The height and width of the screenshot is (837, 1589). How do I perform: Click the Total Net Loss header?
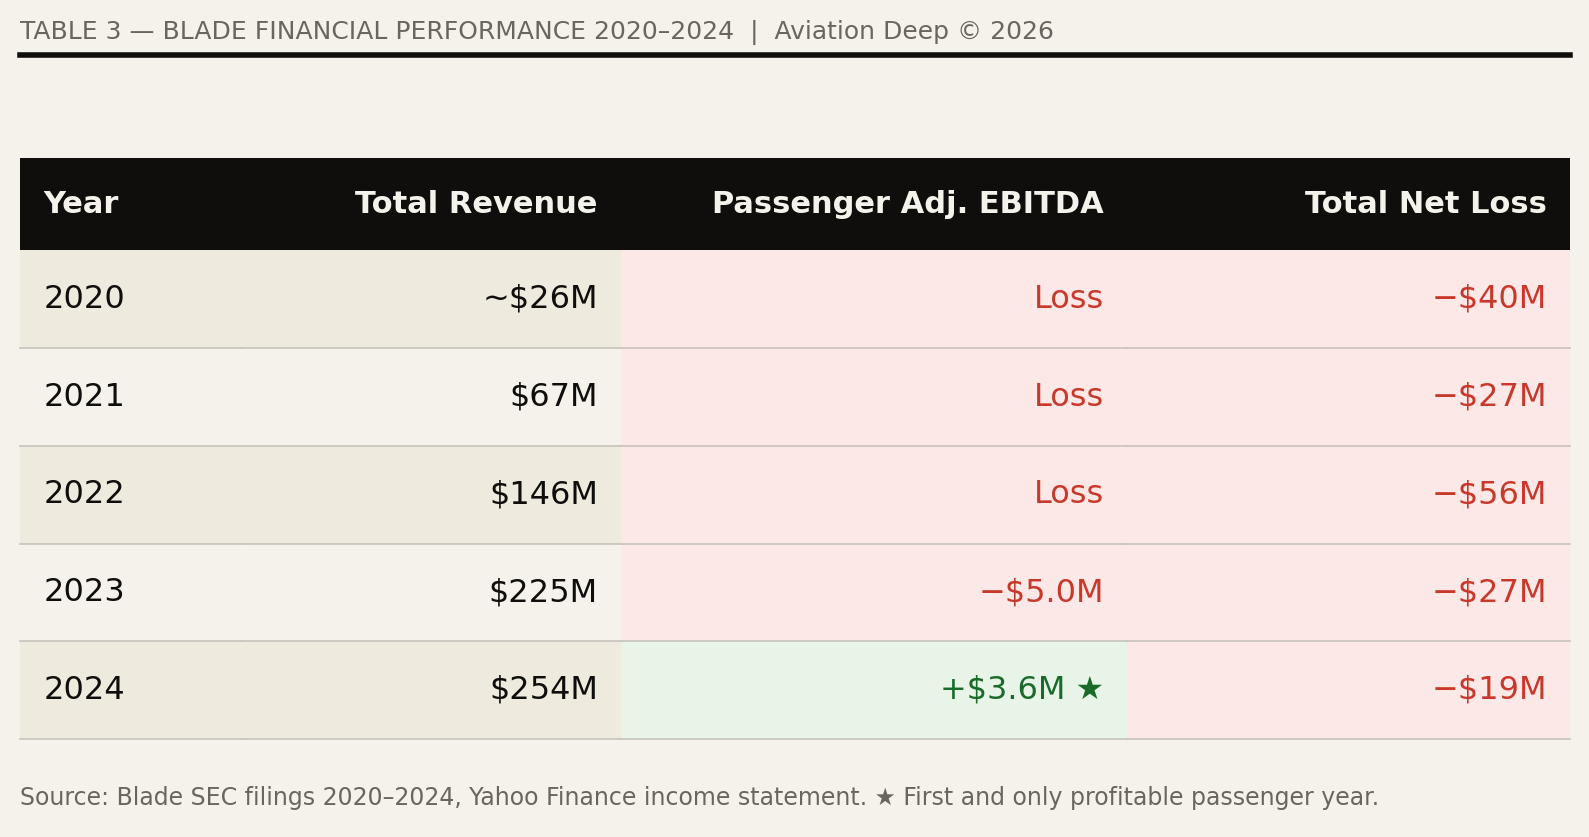(1425, 204)
